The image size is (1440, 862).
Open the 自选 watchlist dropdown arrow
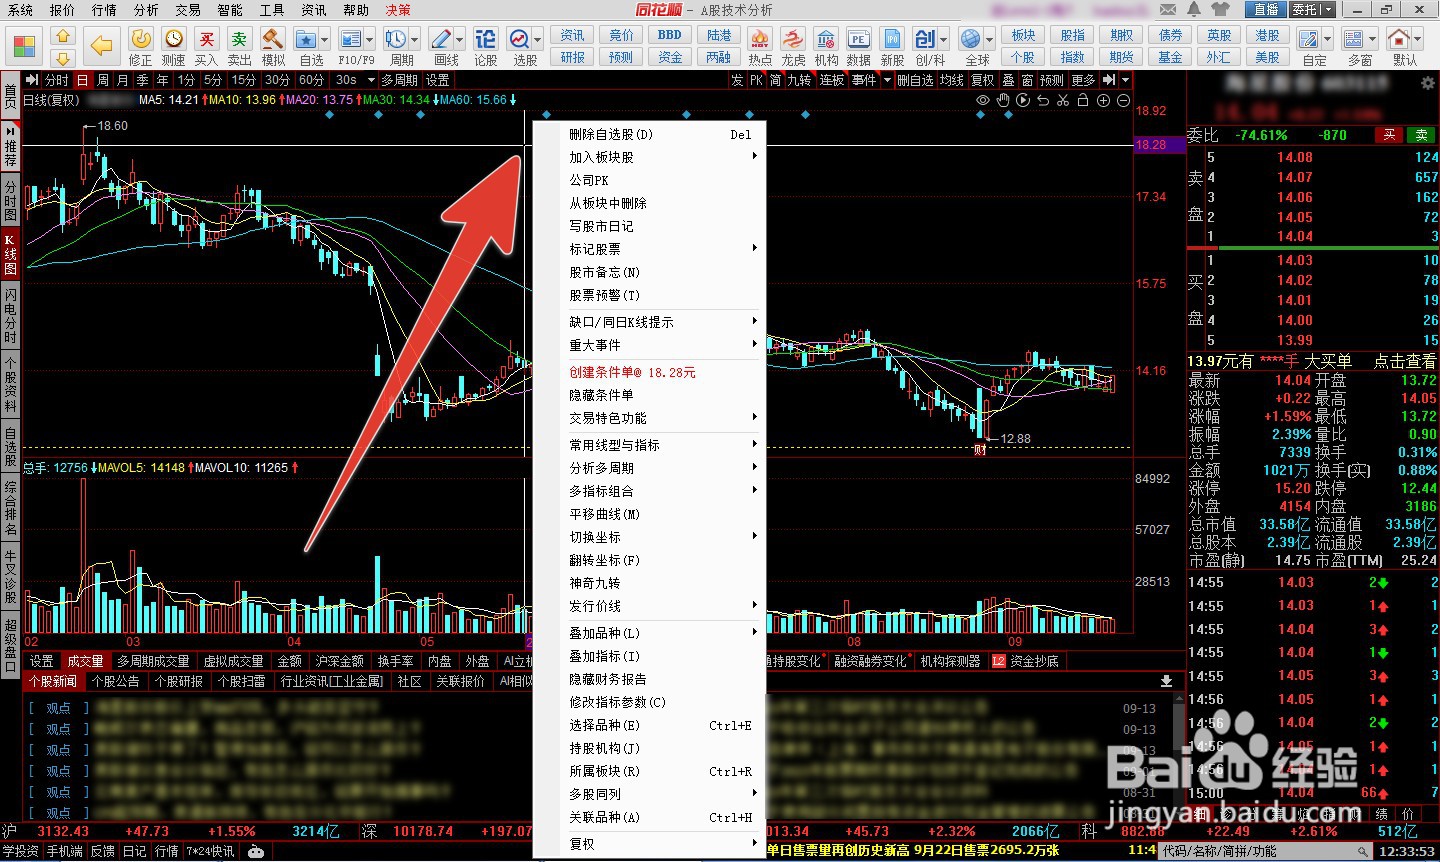coord(327,40)
